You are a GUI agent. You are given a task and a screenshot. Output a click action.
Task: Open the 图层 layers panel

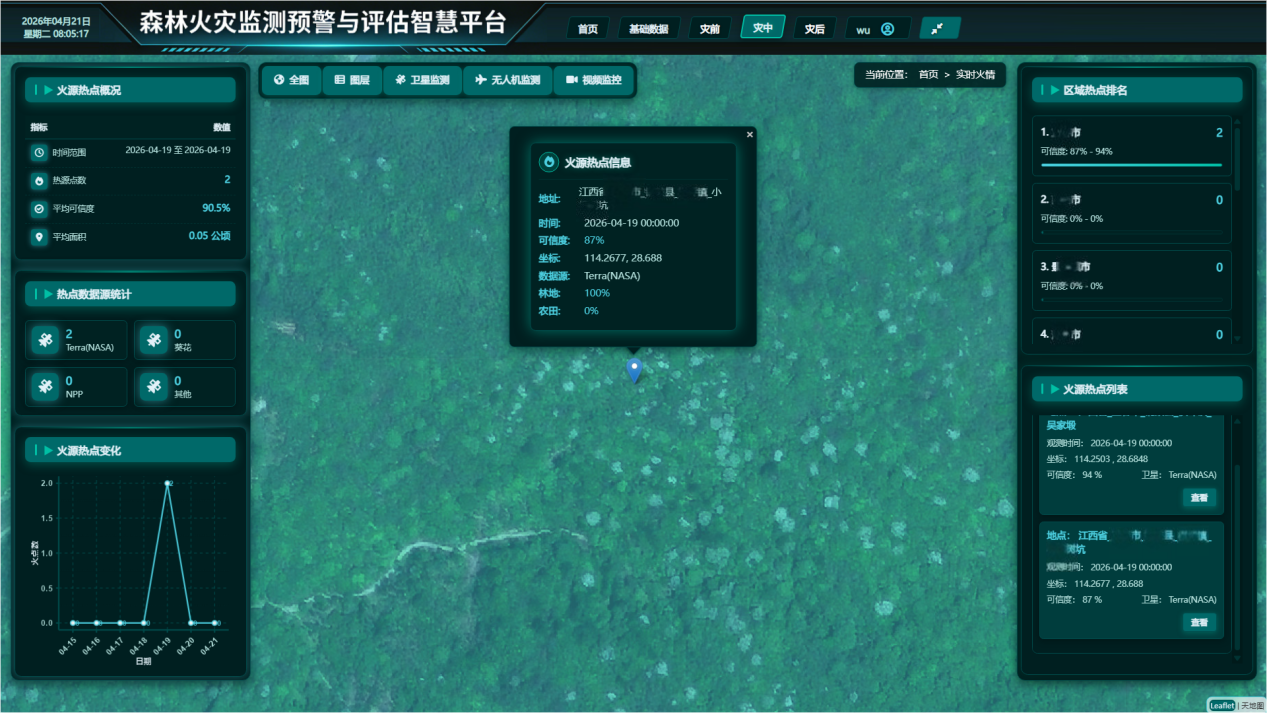coord(352,80)
